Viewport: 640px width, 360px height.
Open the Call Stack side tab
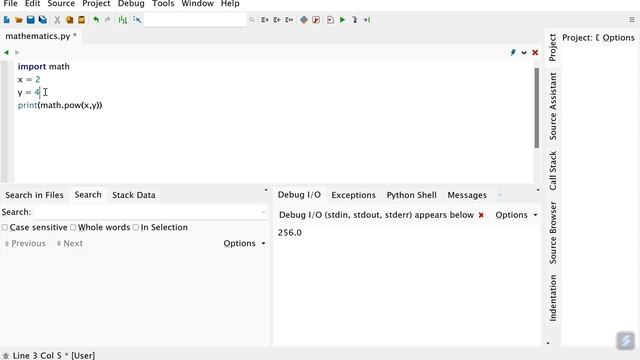(553, 171)
